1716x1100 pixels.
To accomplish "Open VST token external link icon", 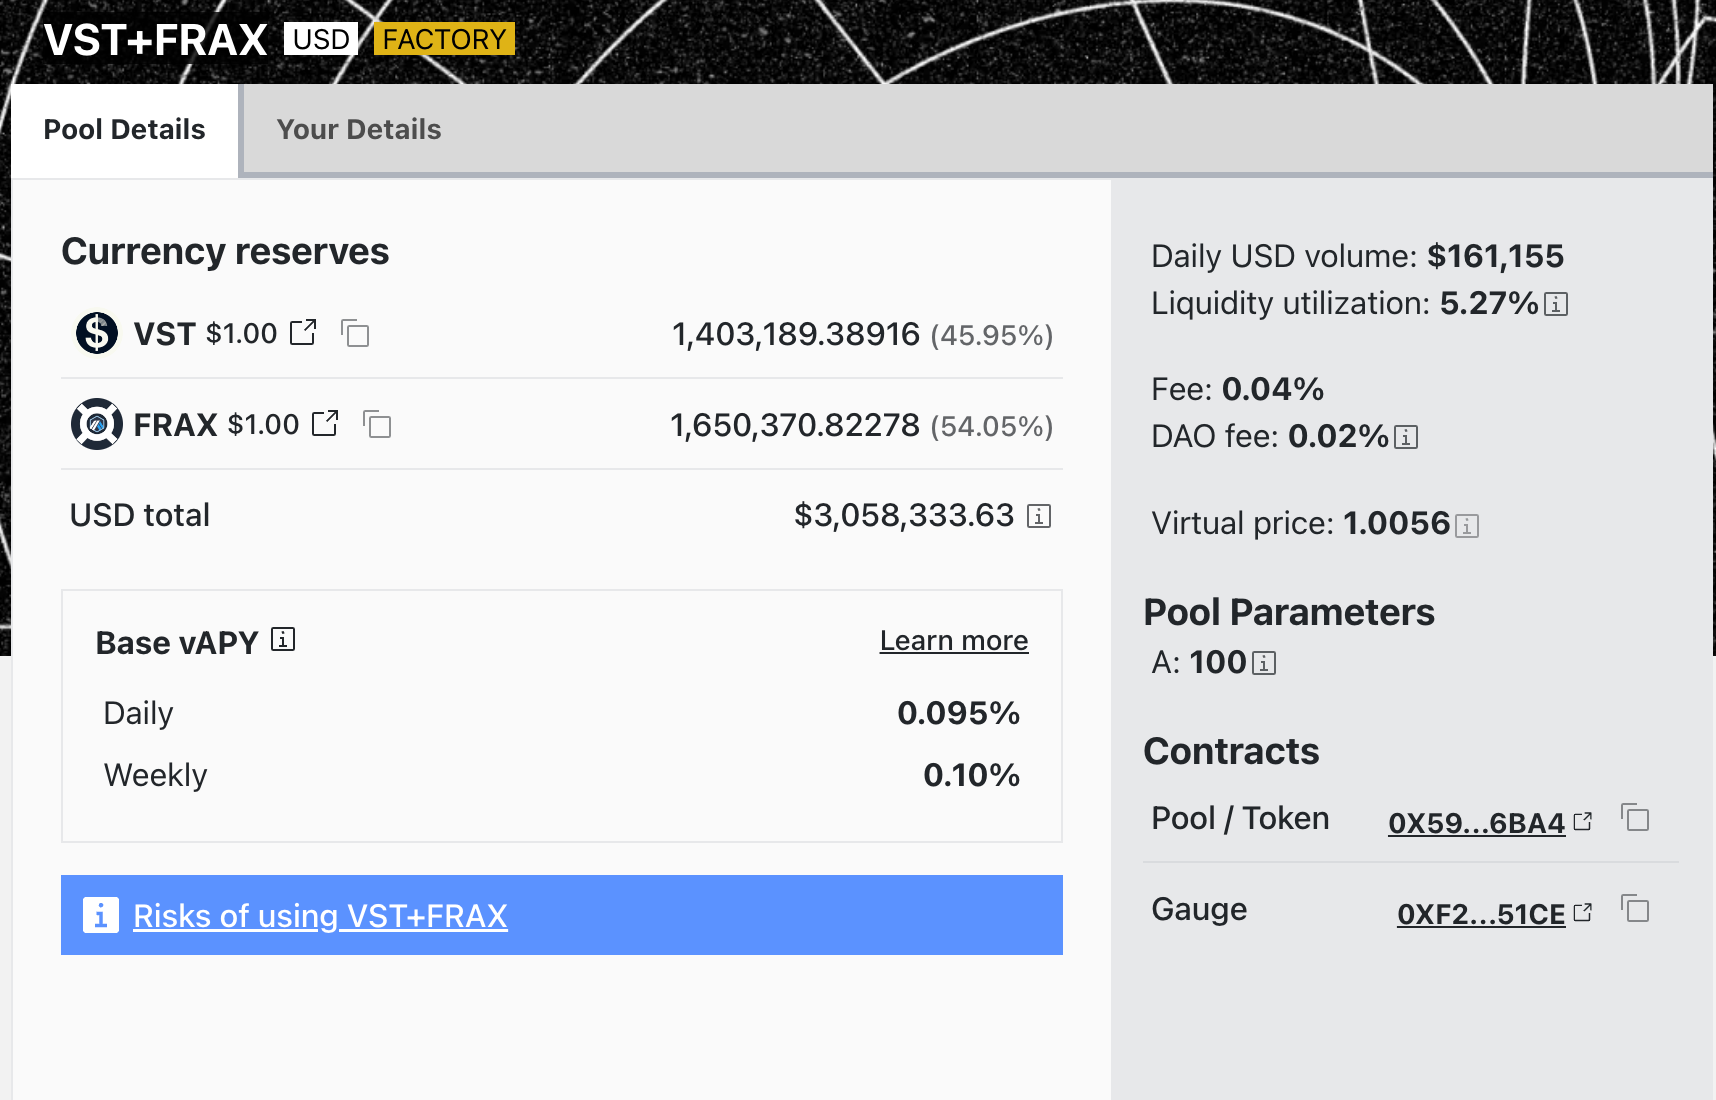I will point(303,332).
